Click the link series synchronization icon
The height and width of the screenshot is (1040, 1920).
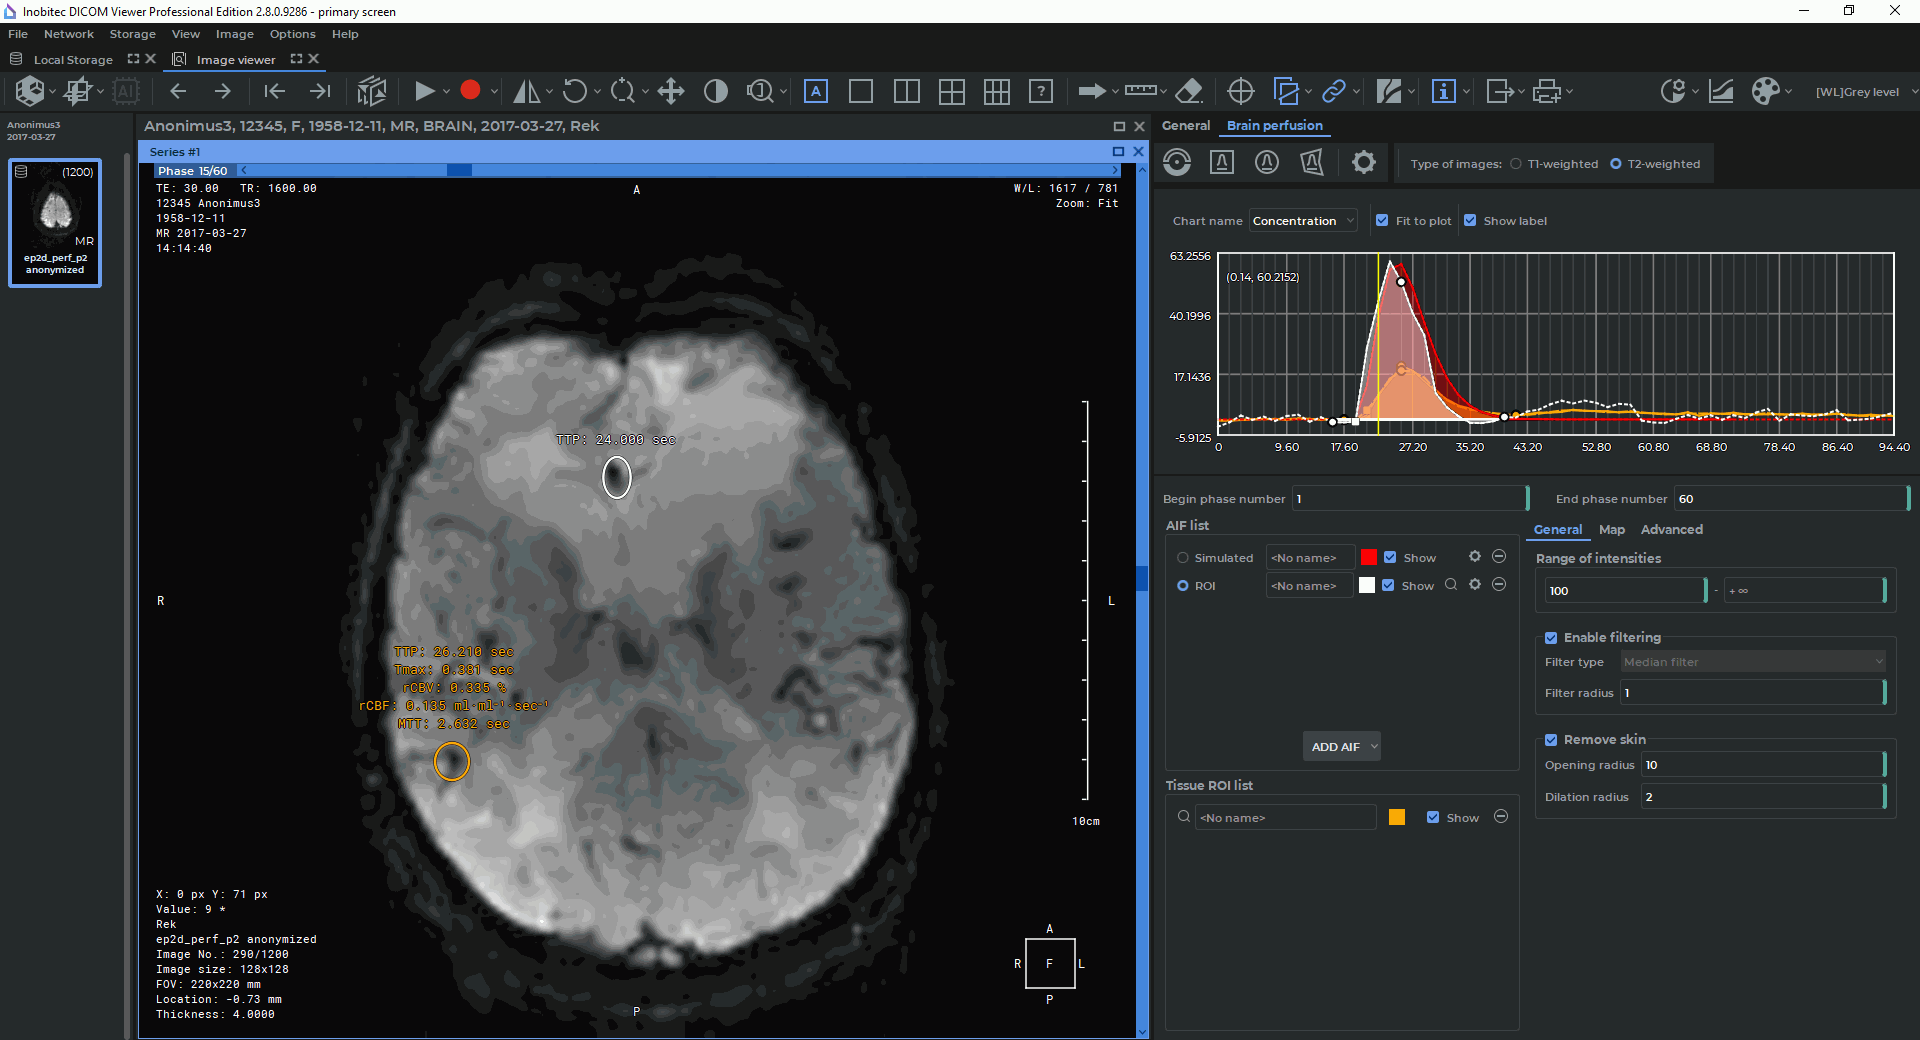pos(1334,91)
